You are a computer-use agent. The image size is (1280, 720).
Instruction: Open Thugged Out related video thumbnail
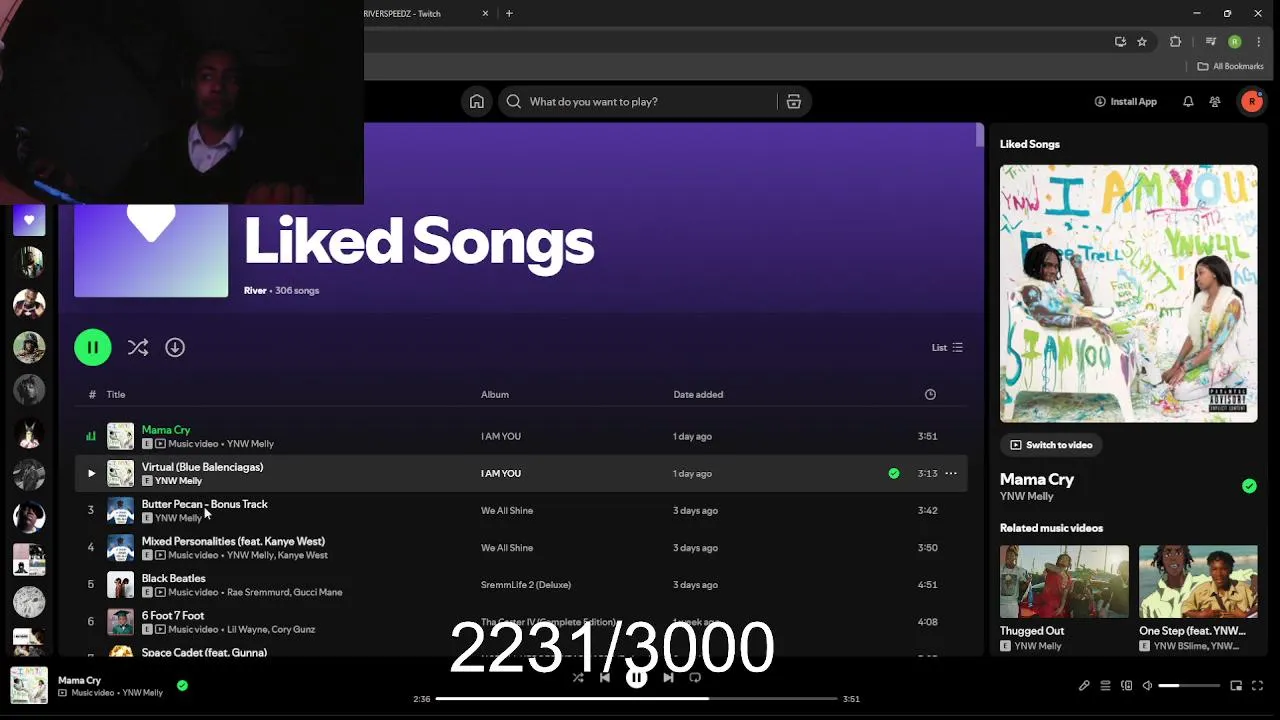click(1064, 581)
